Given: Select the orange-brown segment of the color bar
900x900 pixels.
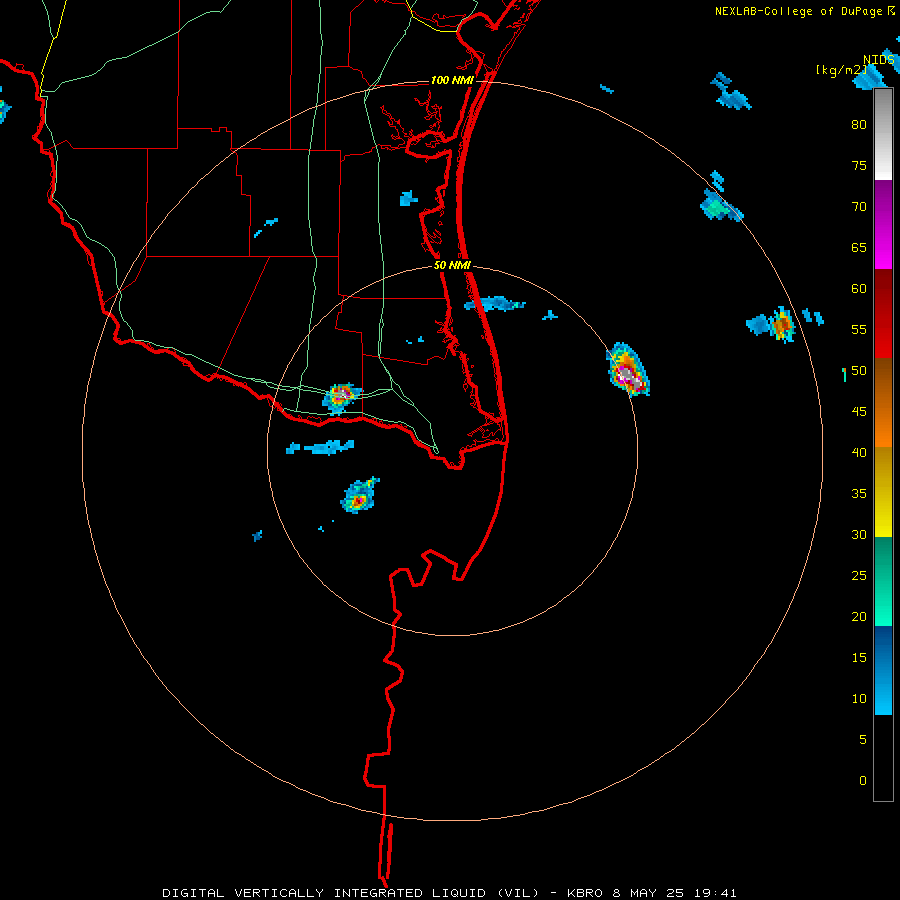Looking at the screenshot, I should [883, 402].
